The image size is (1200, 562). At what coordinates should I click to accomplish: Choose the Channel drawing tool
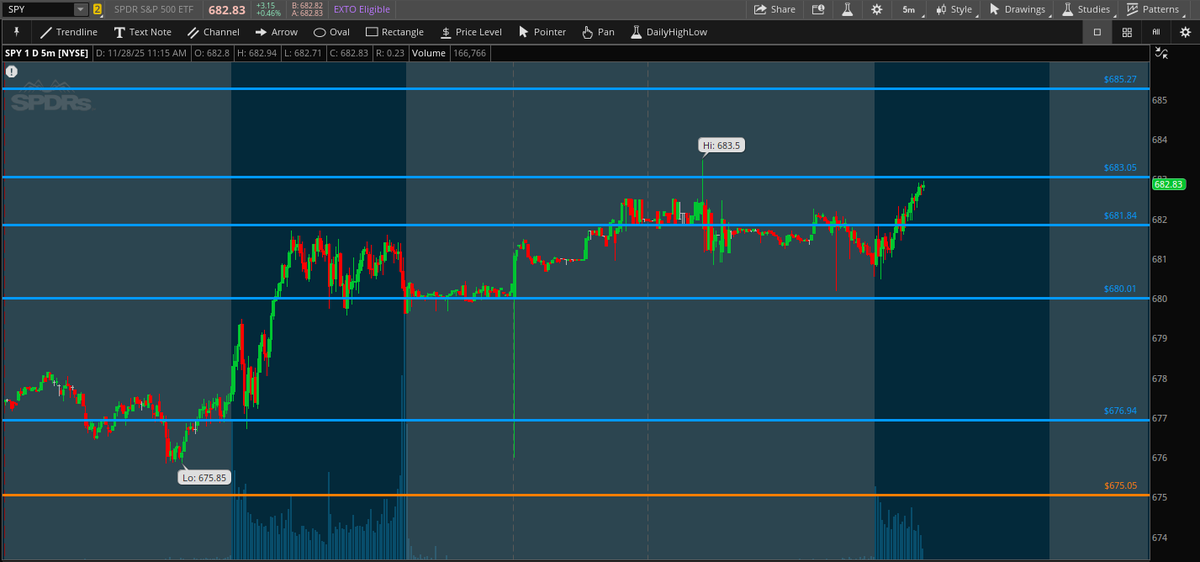point(213,32)
